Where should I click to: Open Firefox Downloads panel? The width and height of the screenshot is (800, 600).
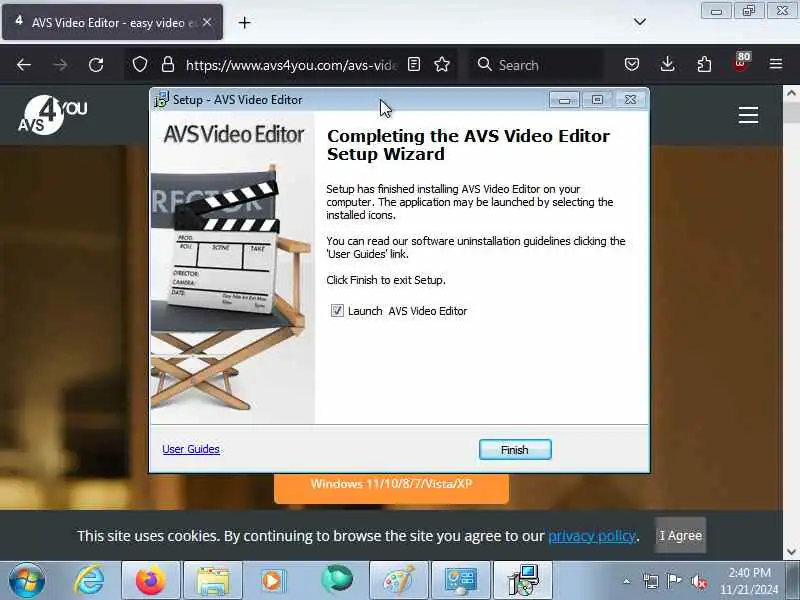[x=667, y=64]
